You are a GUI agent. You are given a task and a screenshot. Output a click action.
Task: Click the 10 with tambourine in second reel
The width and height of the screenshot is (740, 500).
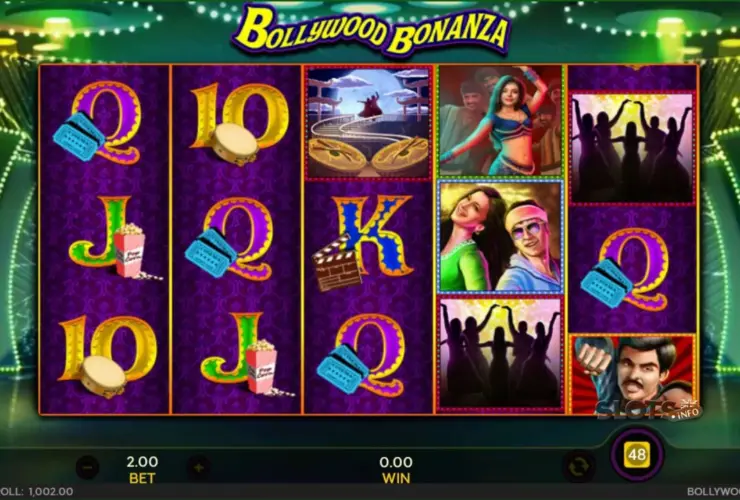tap(239, 123)
